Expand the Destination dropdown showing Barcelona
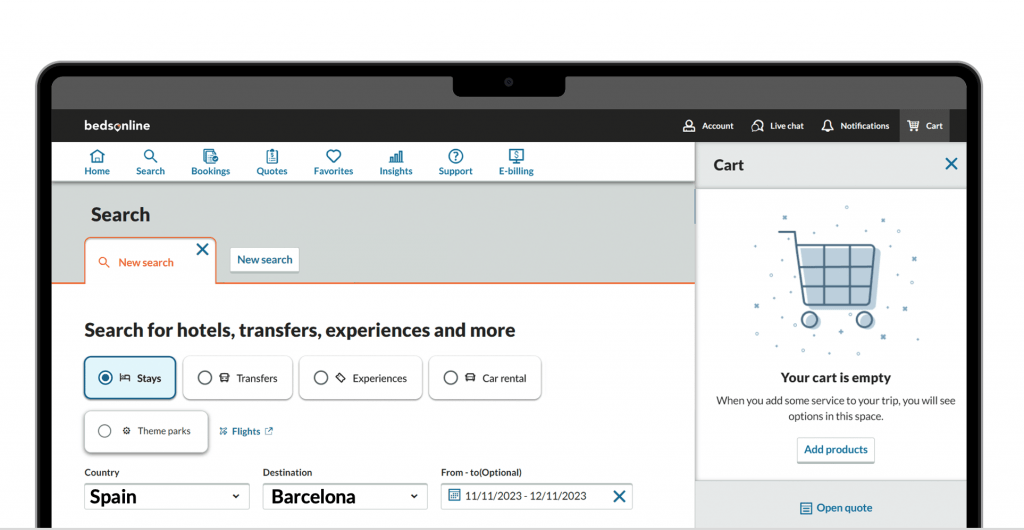The width and height of the screenshot is (1024, 530). (x=345, y=497)
